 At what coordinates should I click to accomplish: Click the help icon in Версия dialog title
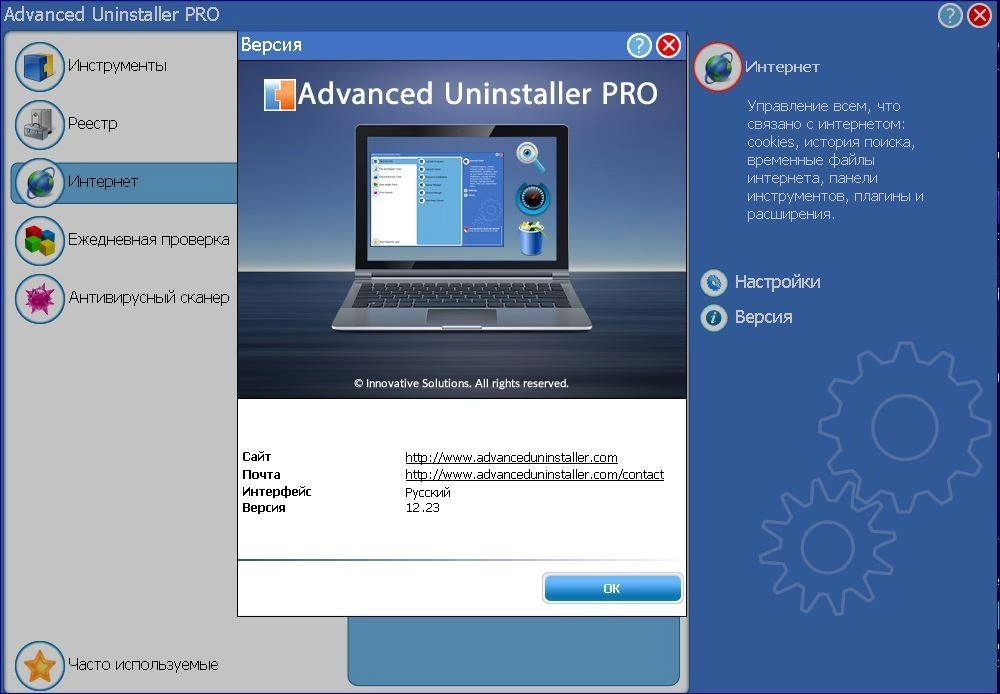click(639, 45)
